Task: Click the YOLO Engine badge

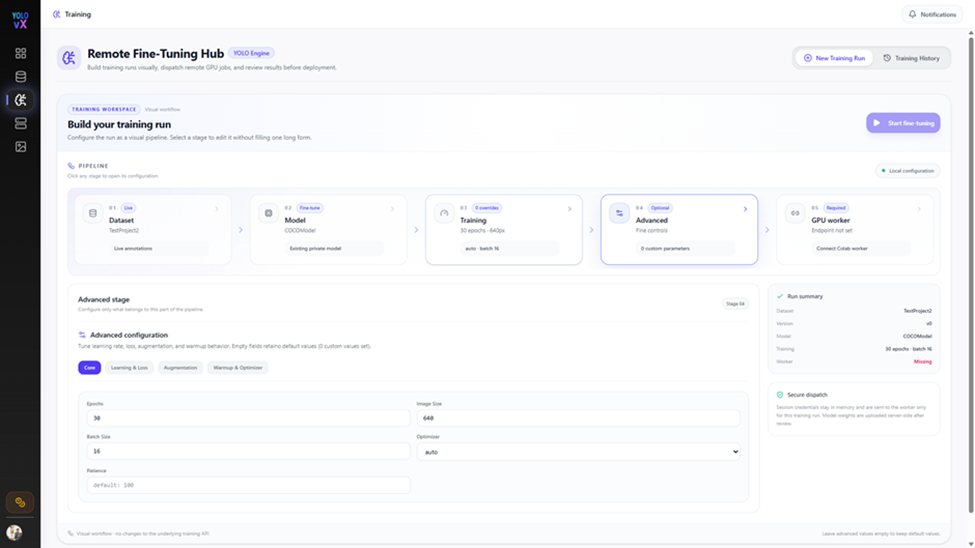Action: [251, 53]
